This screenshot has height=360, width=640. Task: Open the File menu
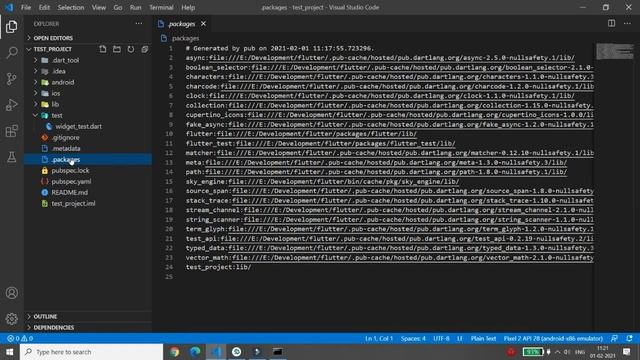26,7
